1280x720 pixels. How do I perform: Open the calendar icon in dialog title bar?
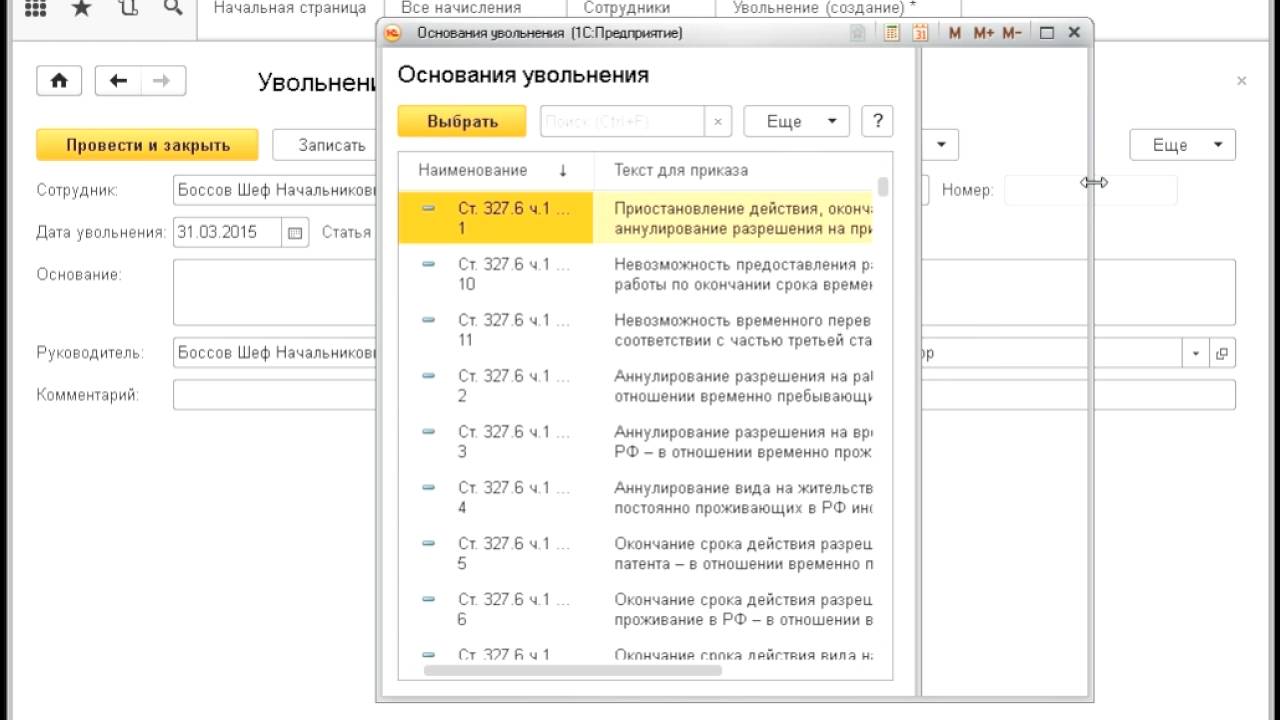[x=920, y=33]
